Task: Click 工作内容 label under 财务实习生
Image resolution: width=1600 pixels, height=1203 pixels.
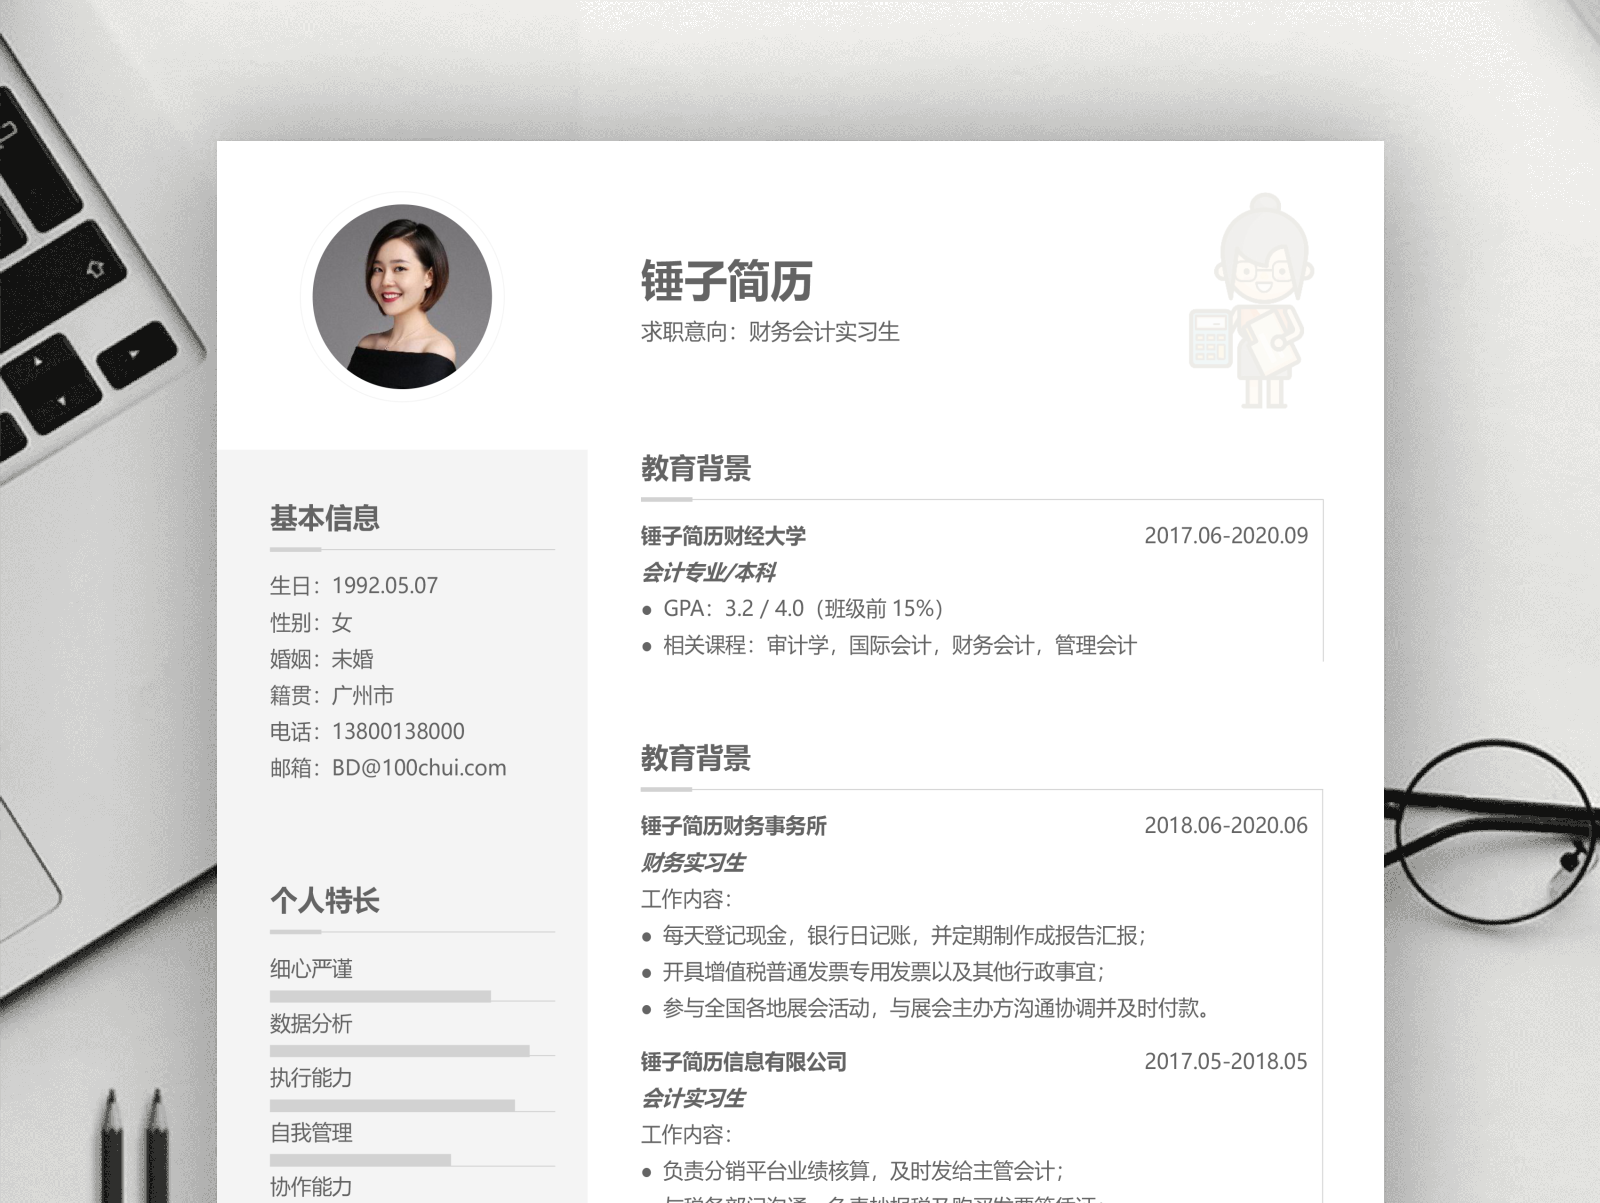Action: [x=687, y=899]
